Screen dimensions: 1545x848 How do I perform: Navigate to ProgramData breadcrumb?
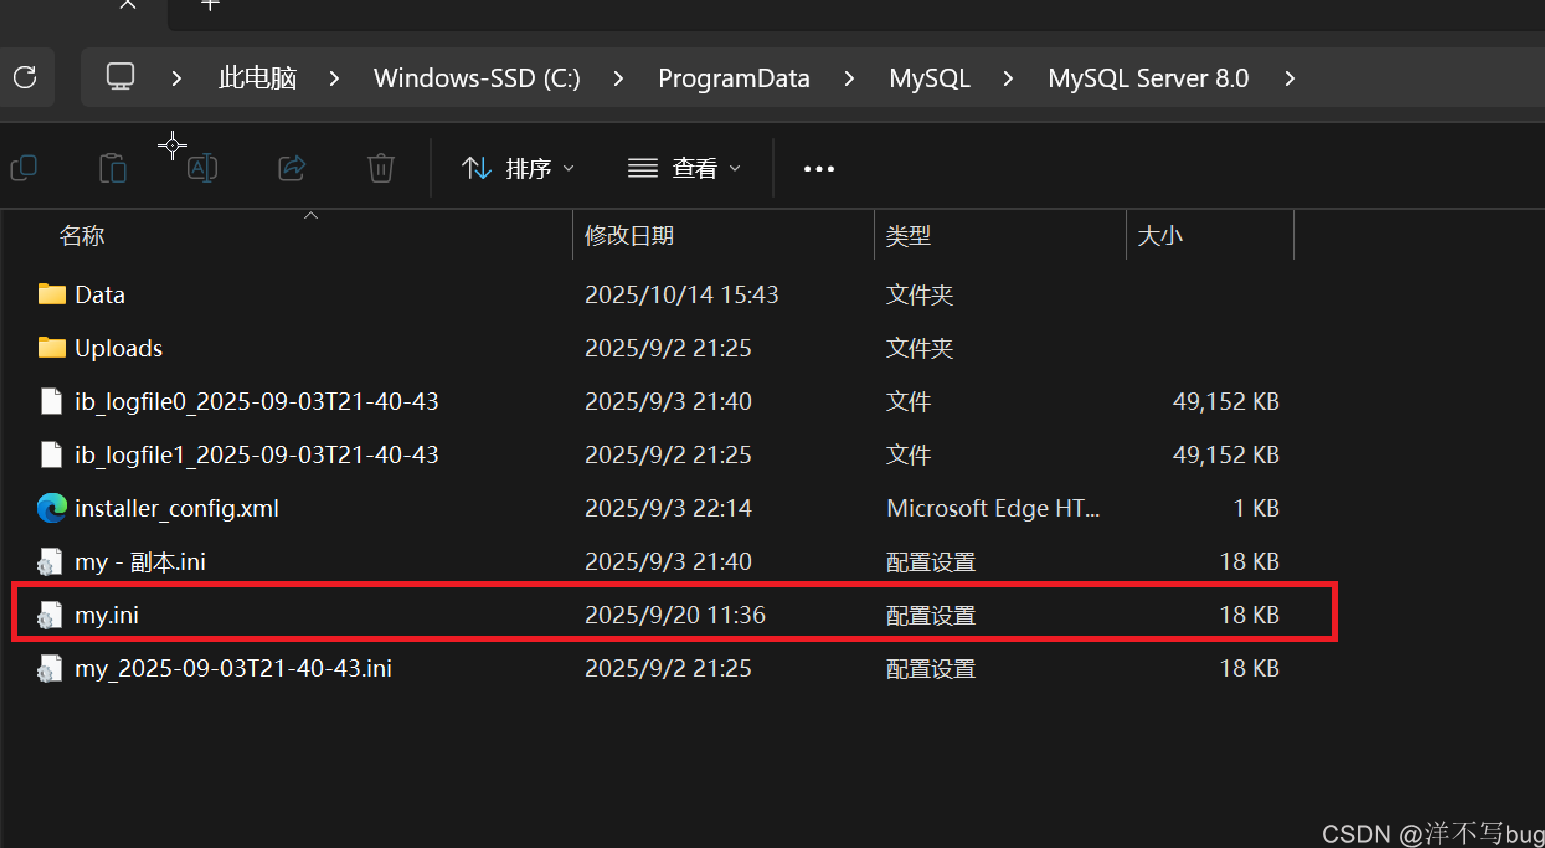(x=734, y=78)
